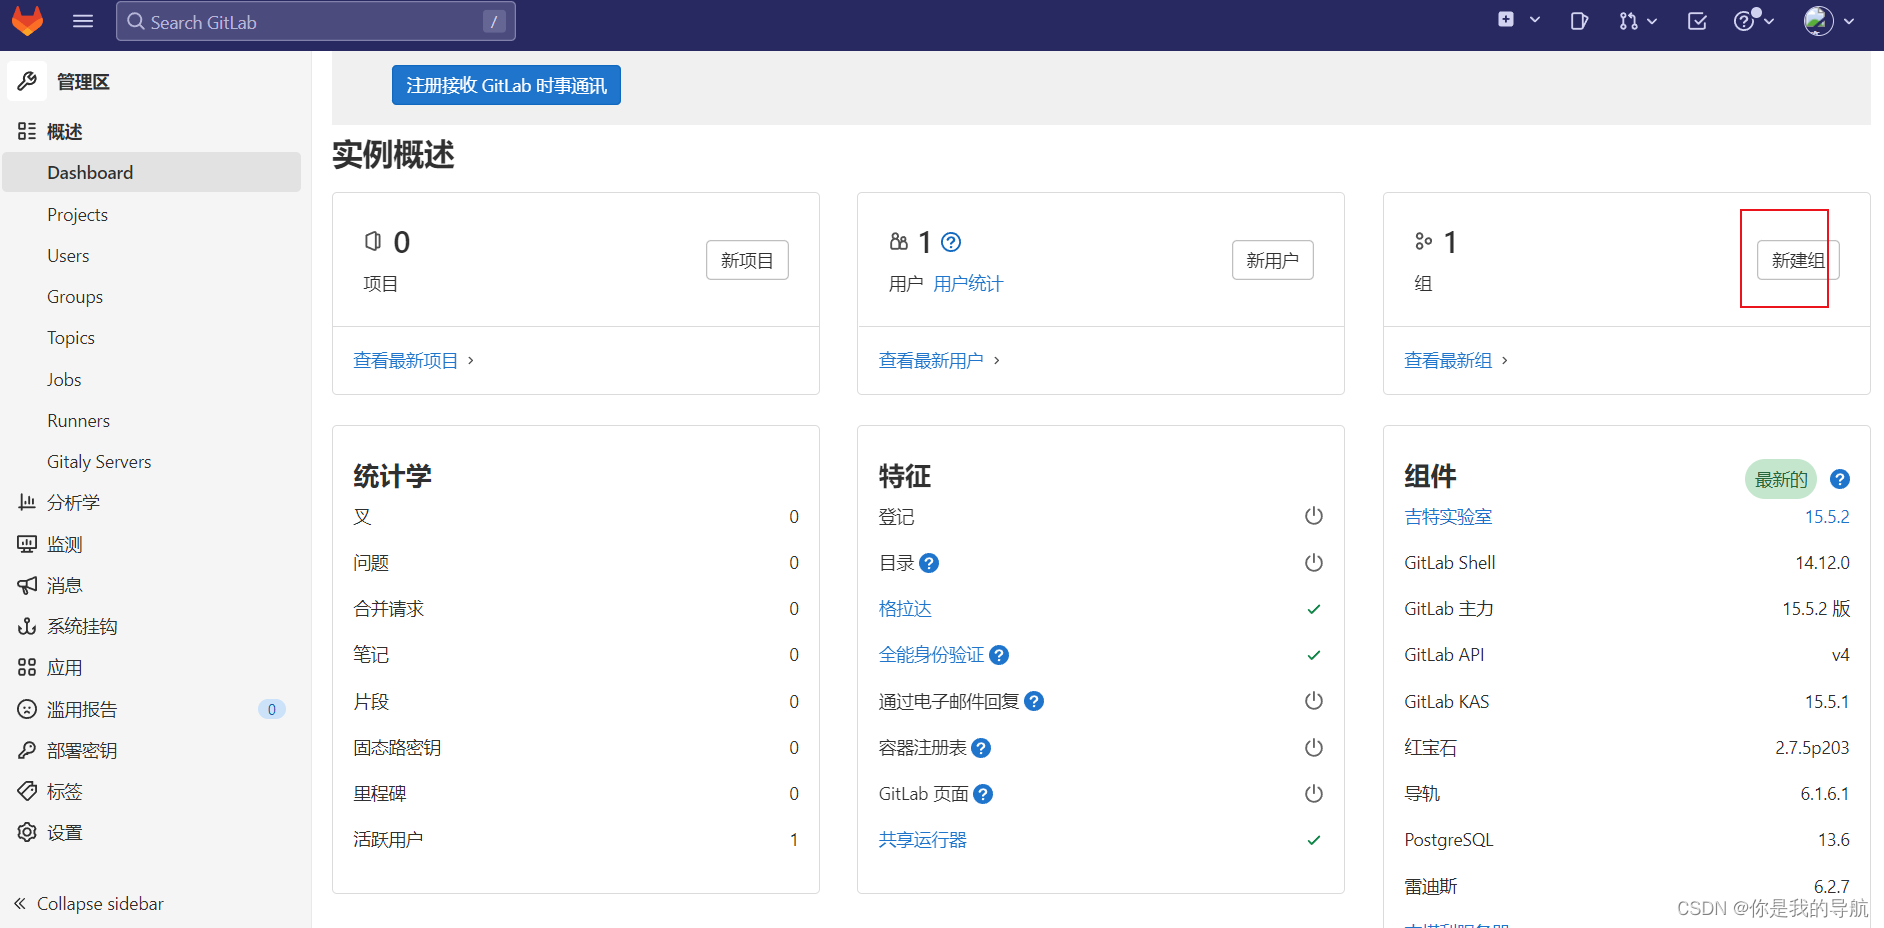Click the 最新的 status badge
Viewport: 1884px width, 928px height.
click(1781, 479)
